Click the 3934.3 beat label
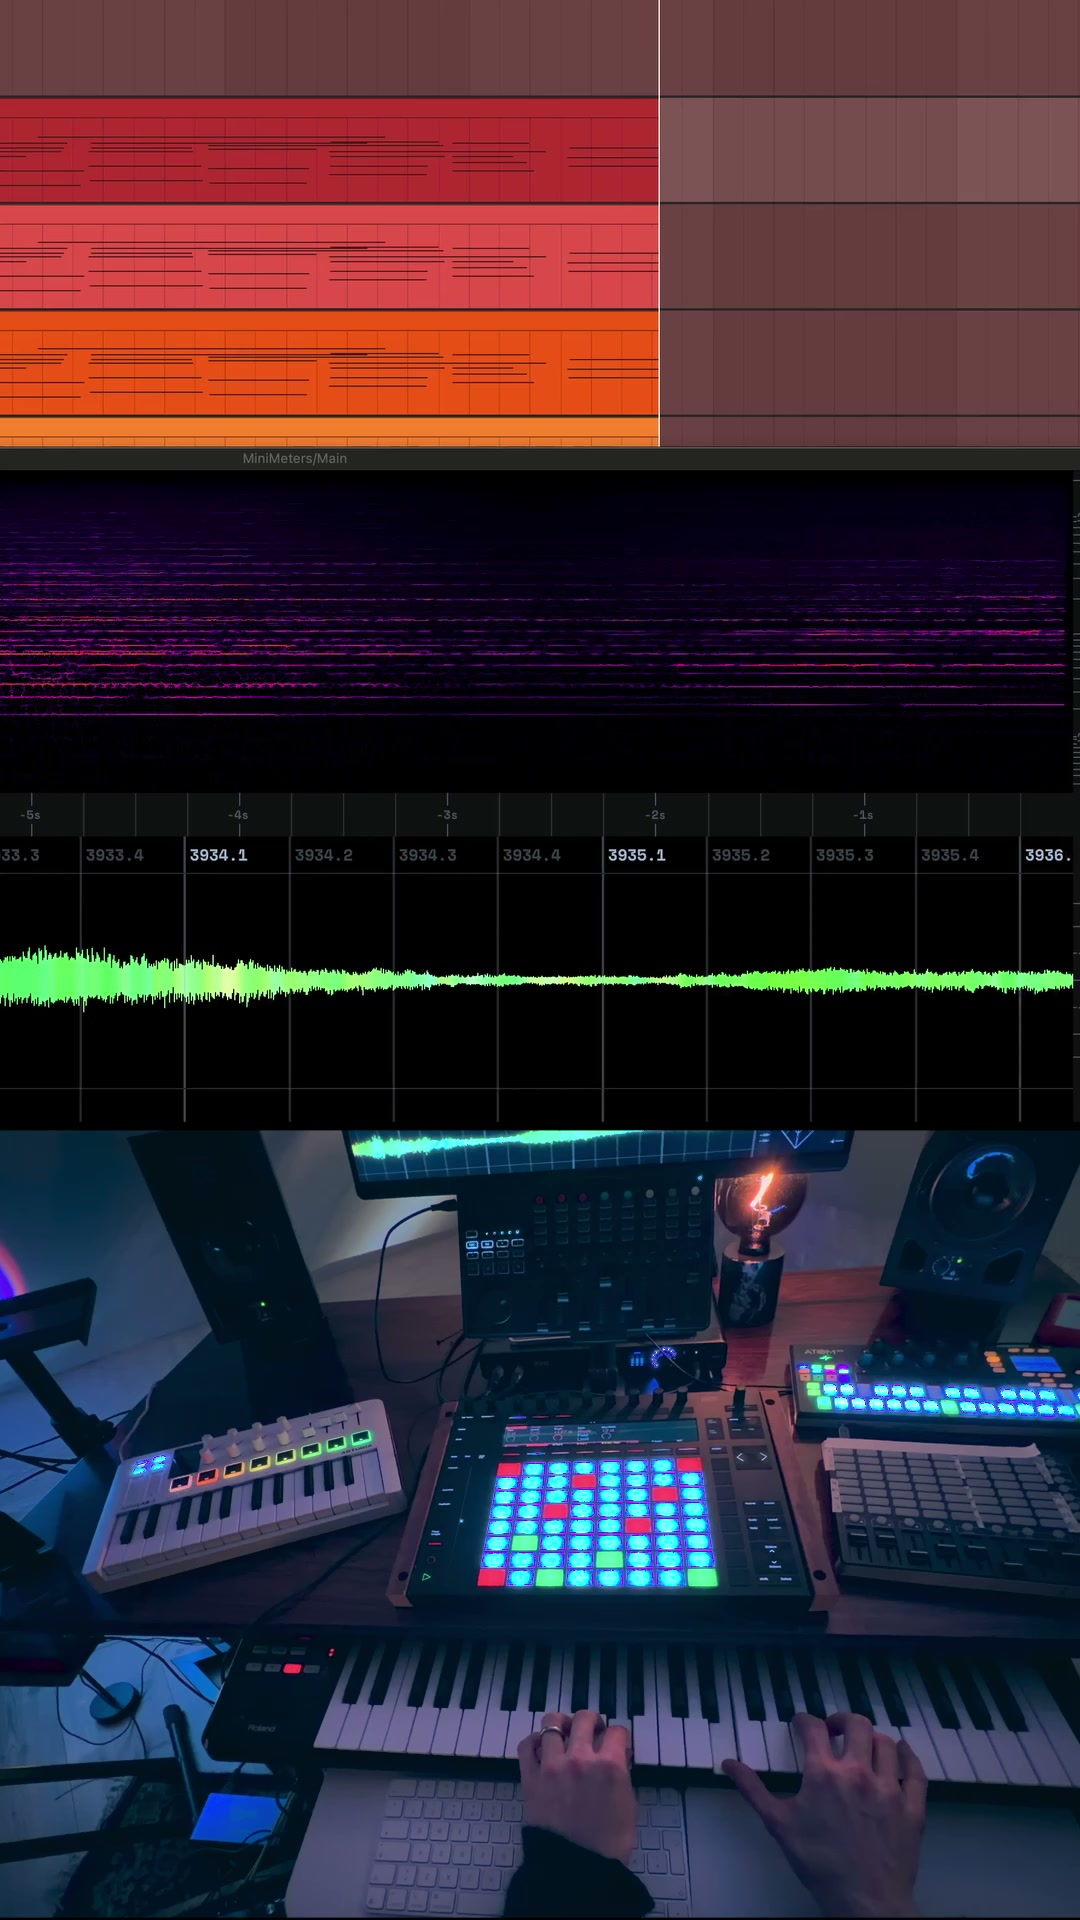The image size is (1080, 1920). click(x=427, y=855)
